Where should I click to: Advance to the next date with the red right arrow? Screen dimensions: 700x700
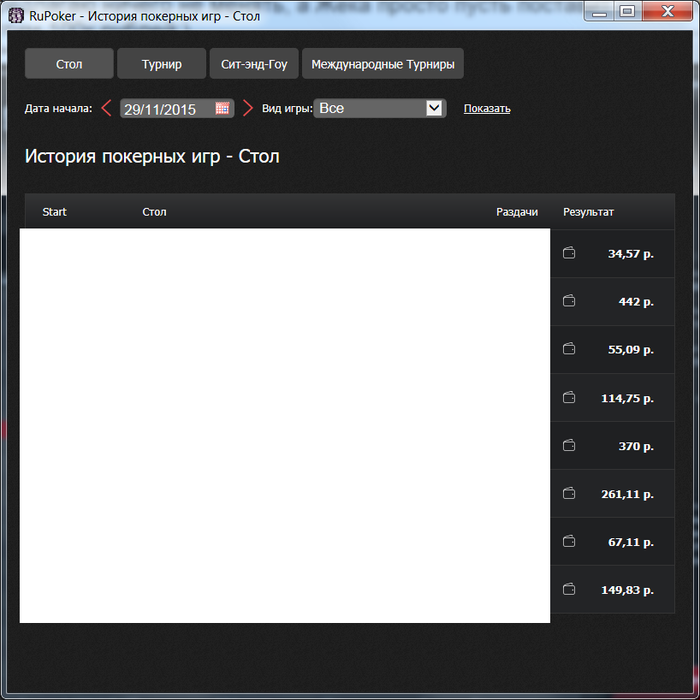pos(248,108)
